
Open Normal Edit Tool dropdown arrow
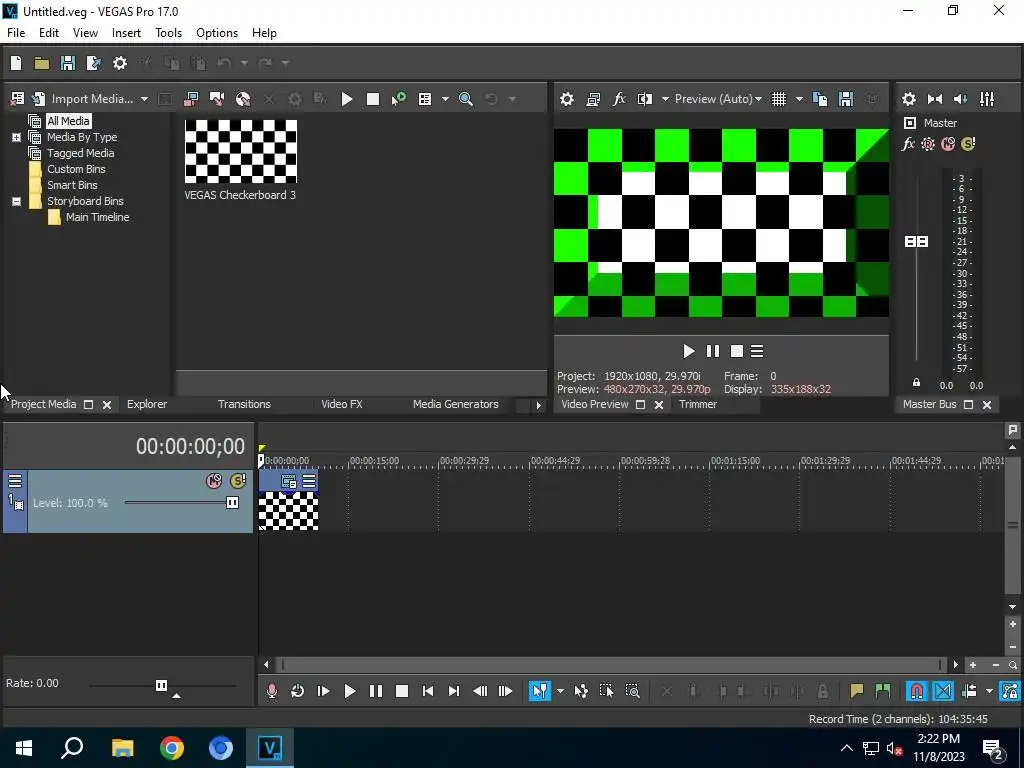(560, 691)
